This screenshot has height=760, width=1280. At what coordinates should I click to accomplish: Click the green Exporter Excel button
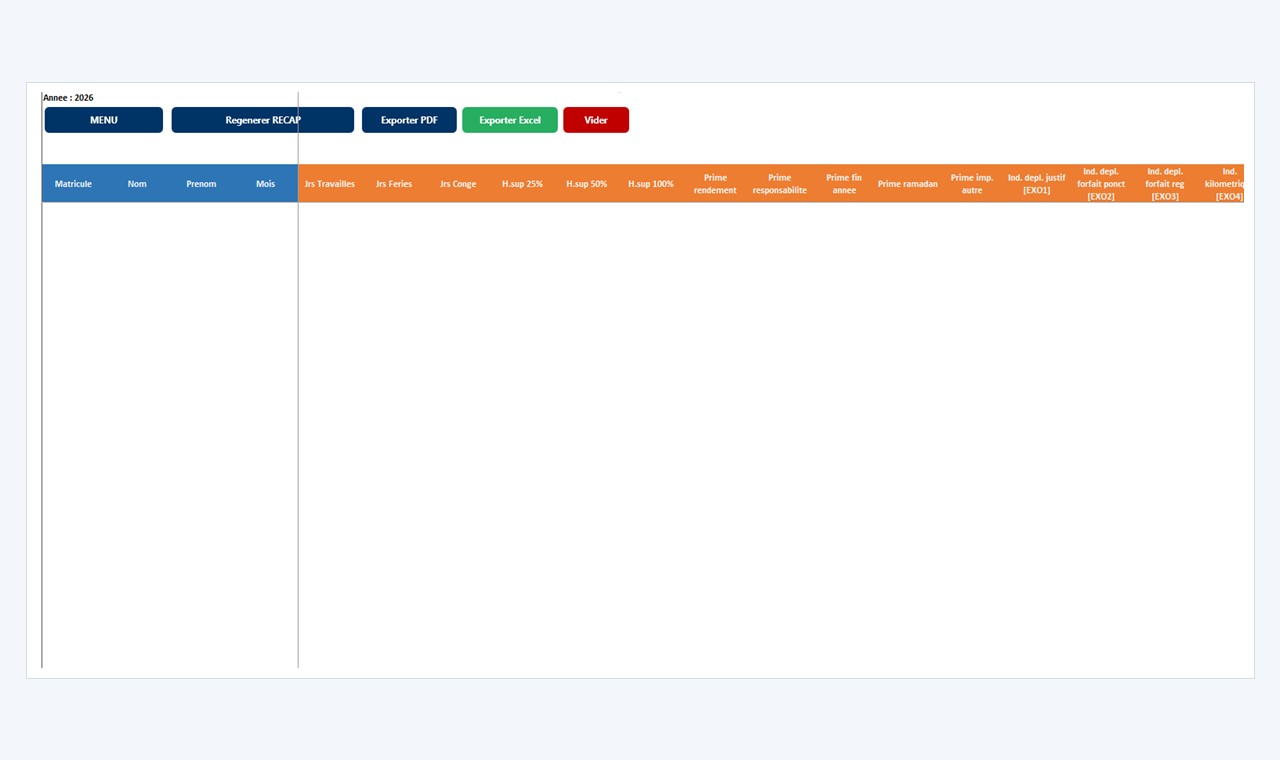click(510, 120)
